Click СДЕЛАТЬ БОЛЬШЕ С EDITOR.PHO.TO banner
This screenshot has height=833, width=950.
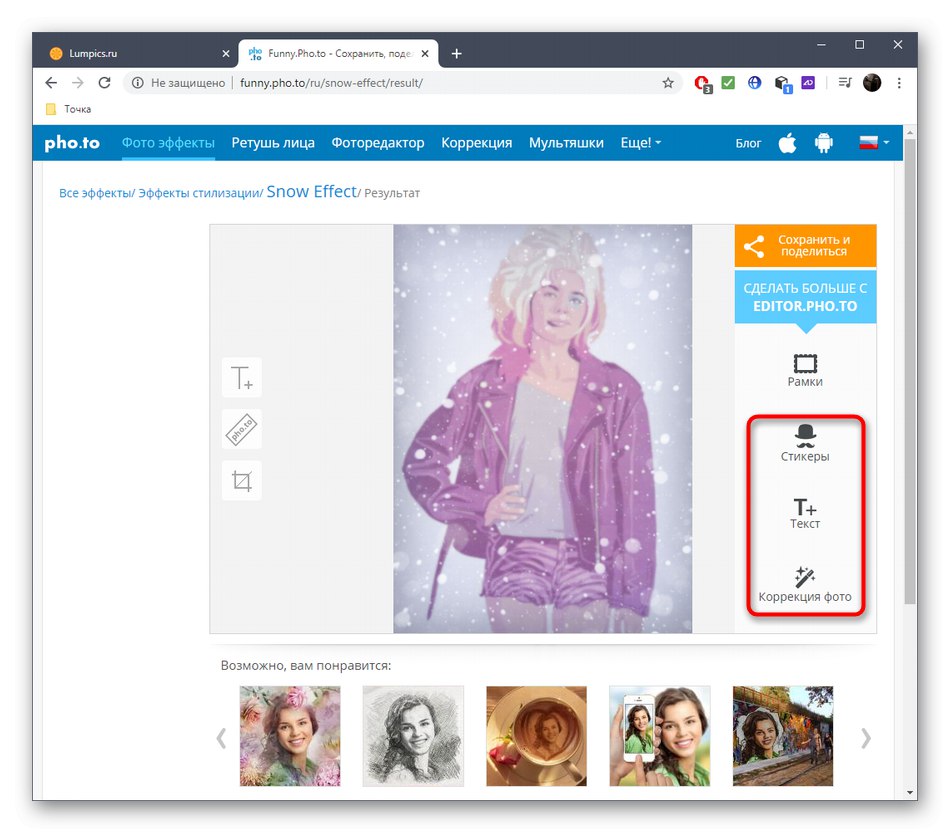(805, 297)
